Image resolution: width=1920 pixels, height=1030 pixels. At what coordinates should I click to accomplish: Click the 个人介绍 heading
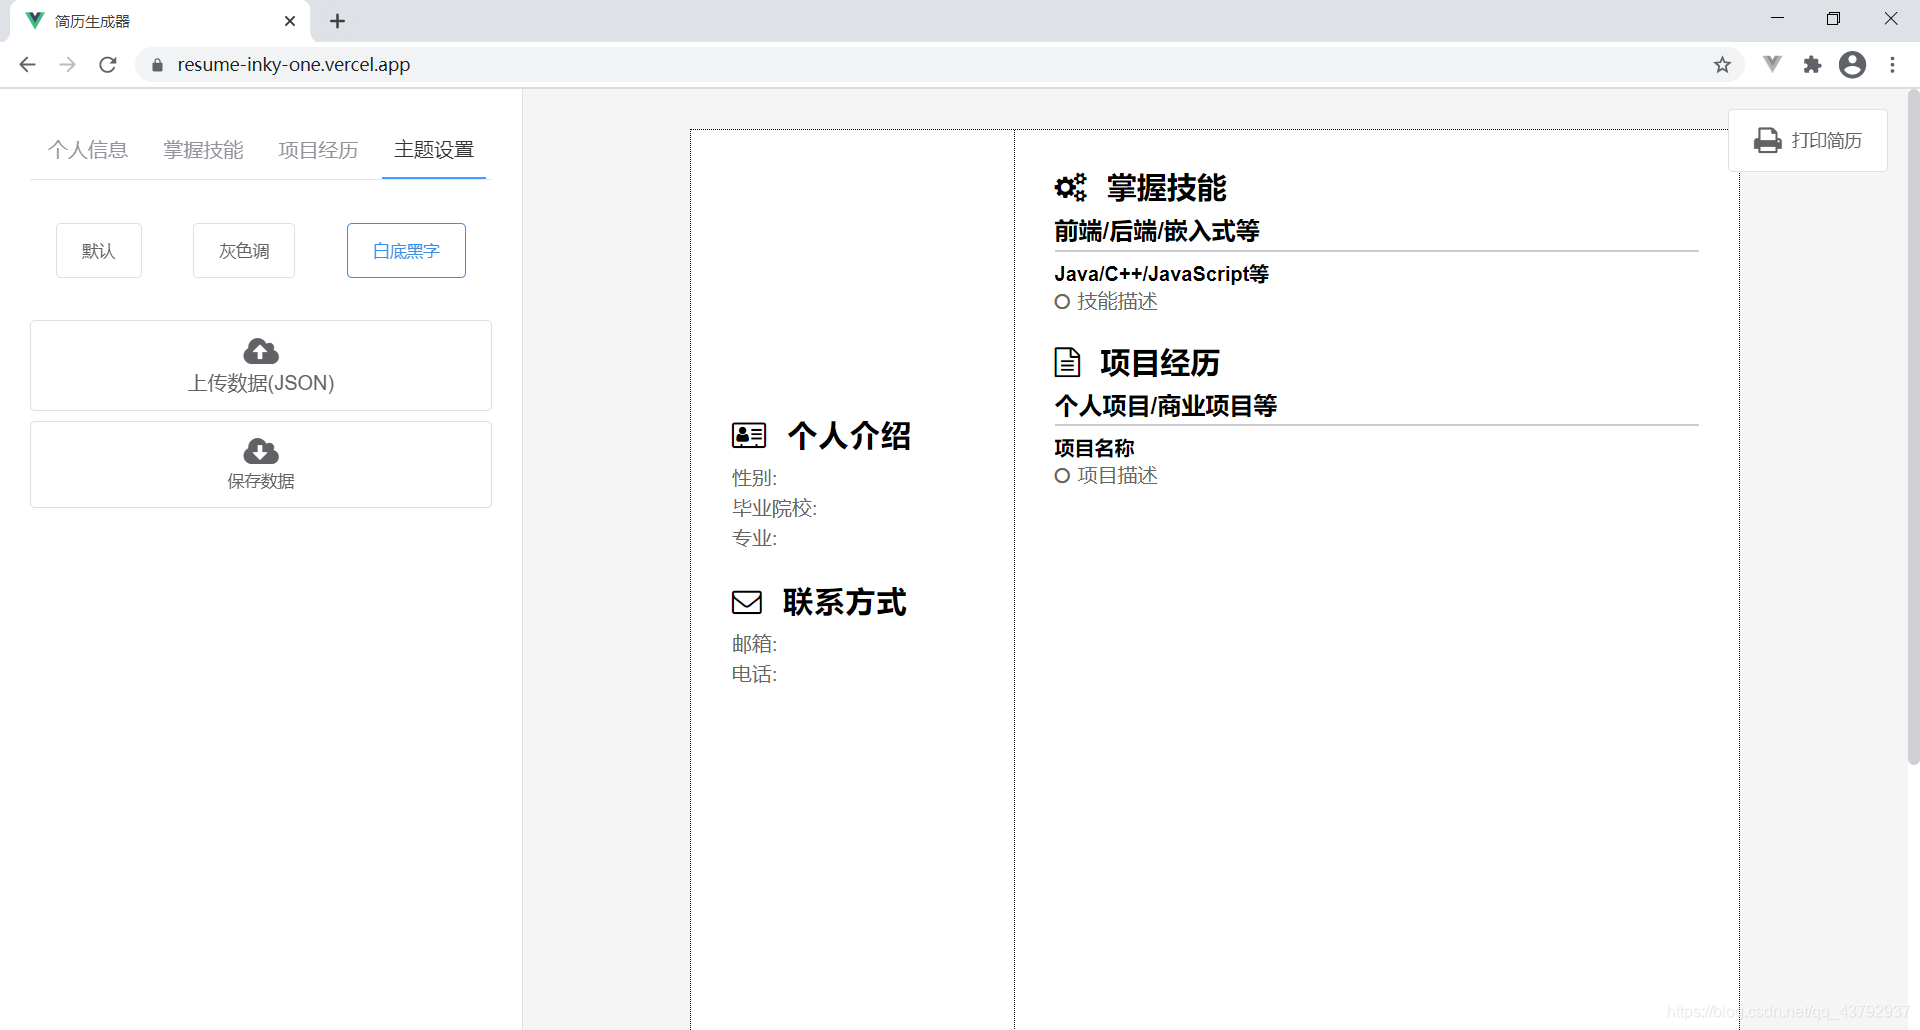849,435
